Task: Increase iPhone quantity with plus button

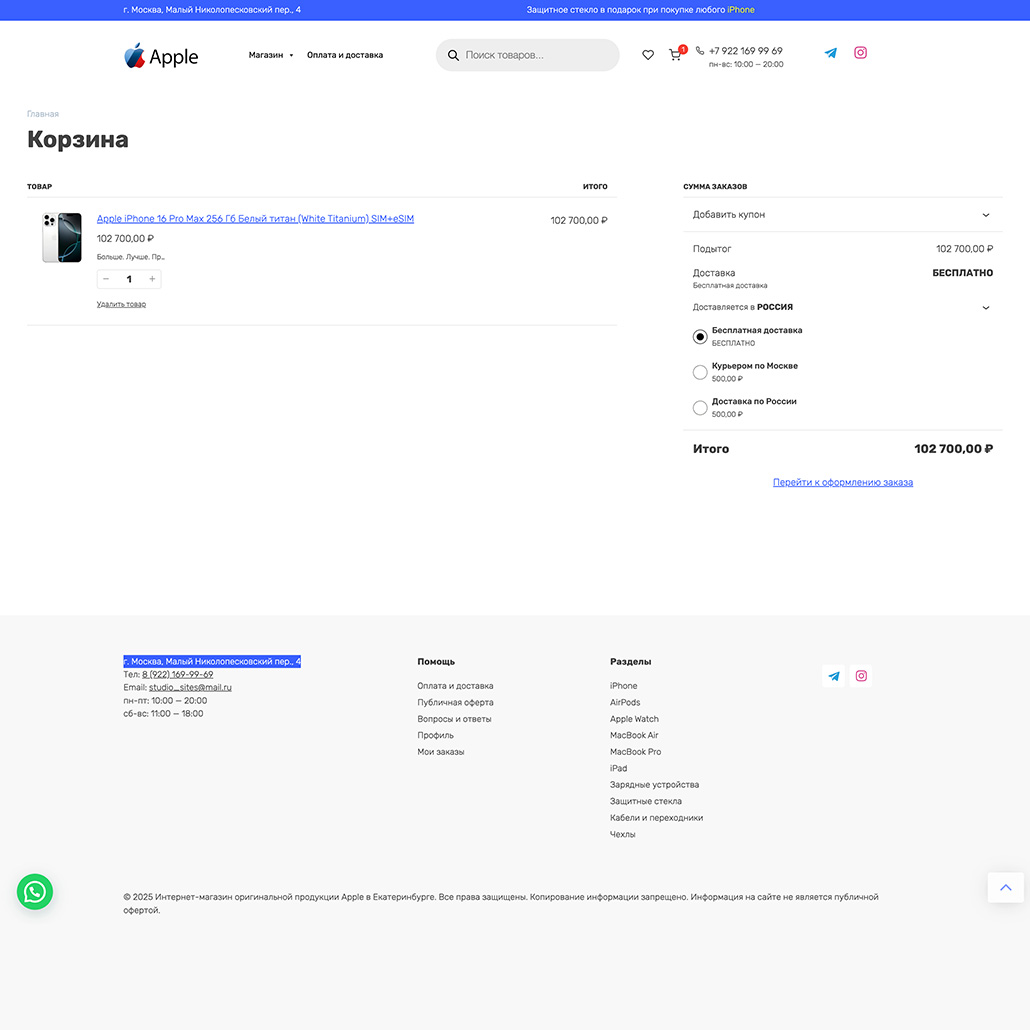Action: coord(152,279)
